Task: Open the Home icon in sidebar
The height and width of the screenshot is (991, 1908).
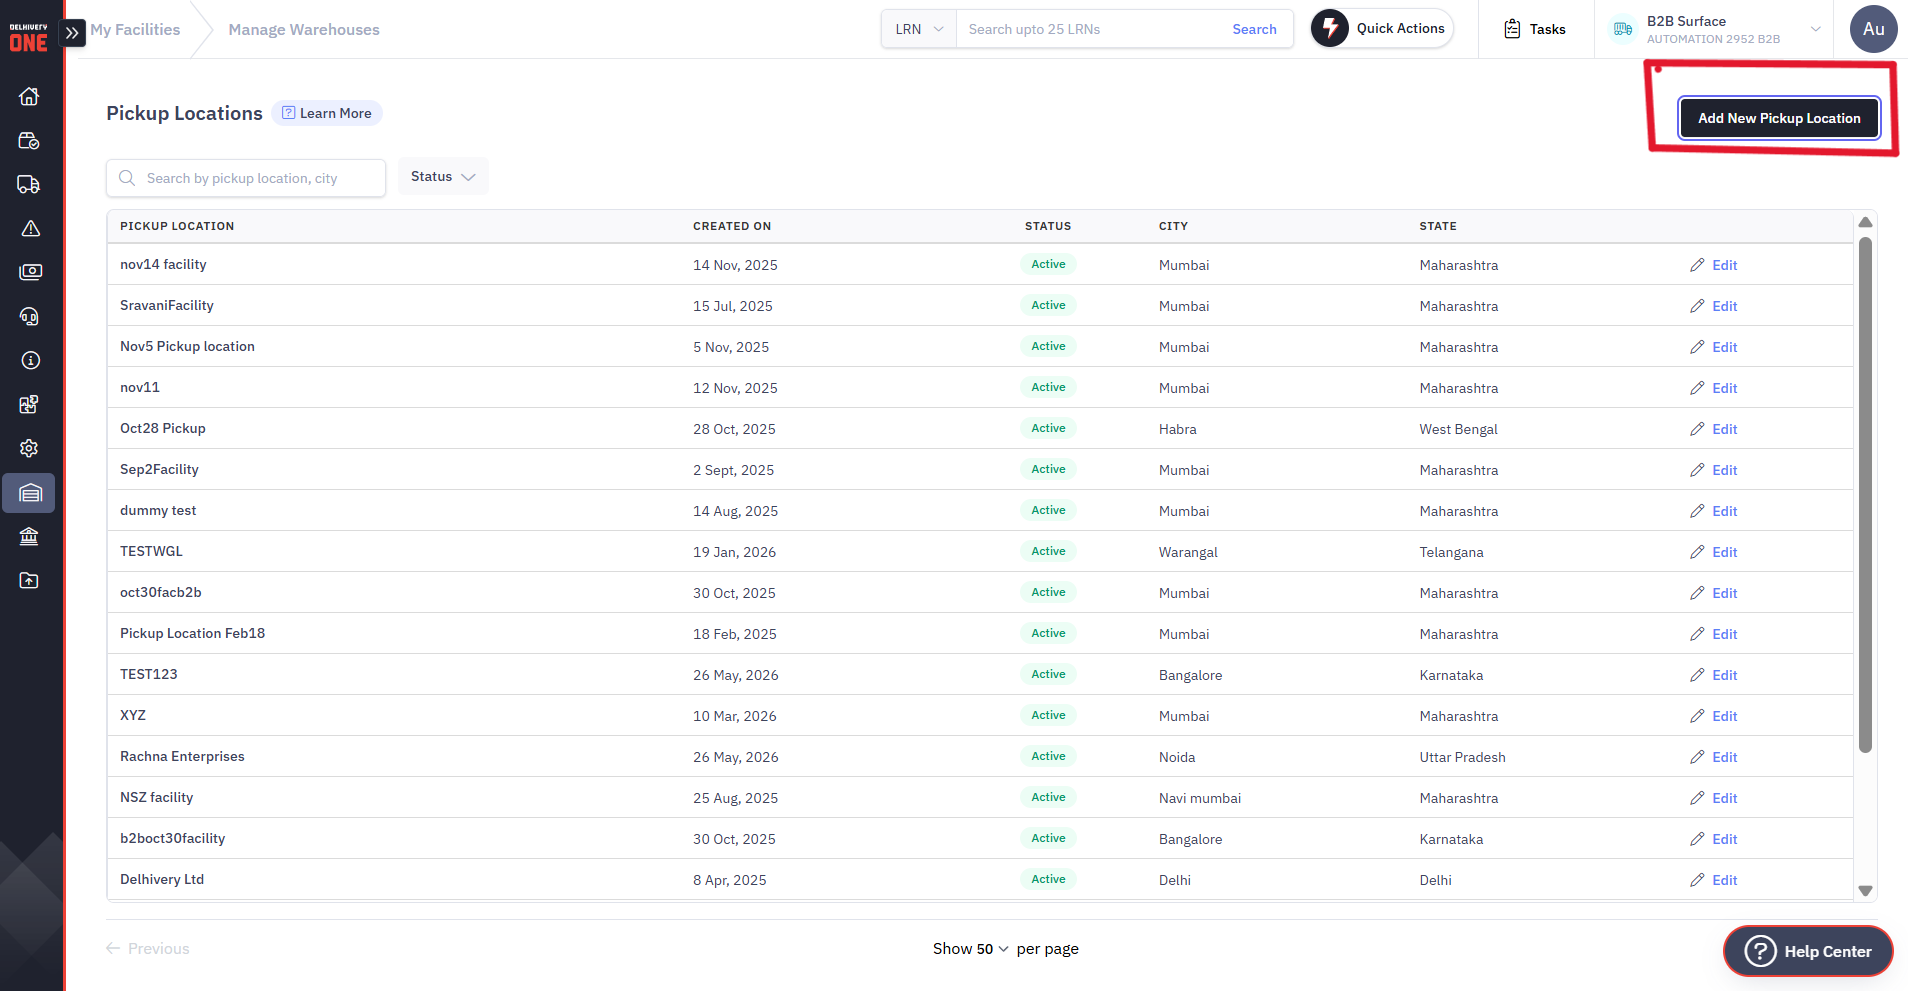Action: (x=29, y=96)
